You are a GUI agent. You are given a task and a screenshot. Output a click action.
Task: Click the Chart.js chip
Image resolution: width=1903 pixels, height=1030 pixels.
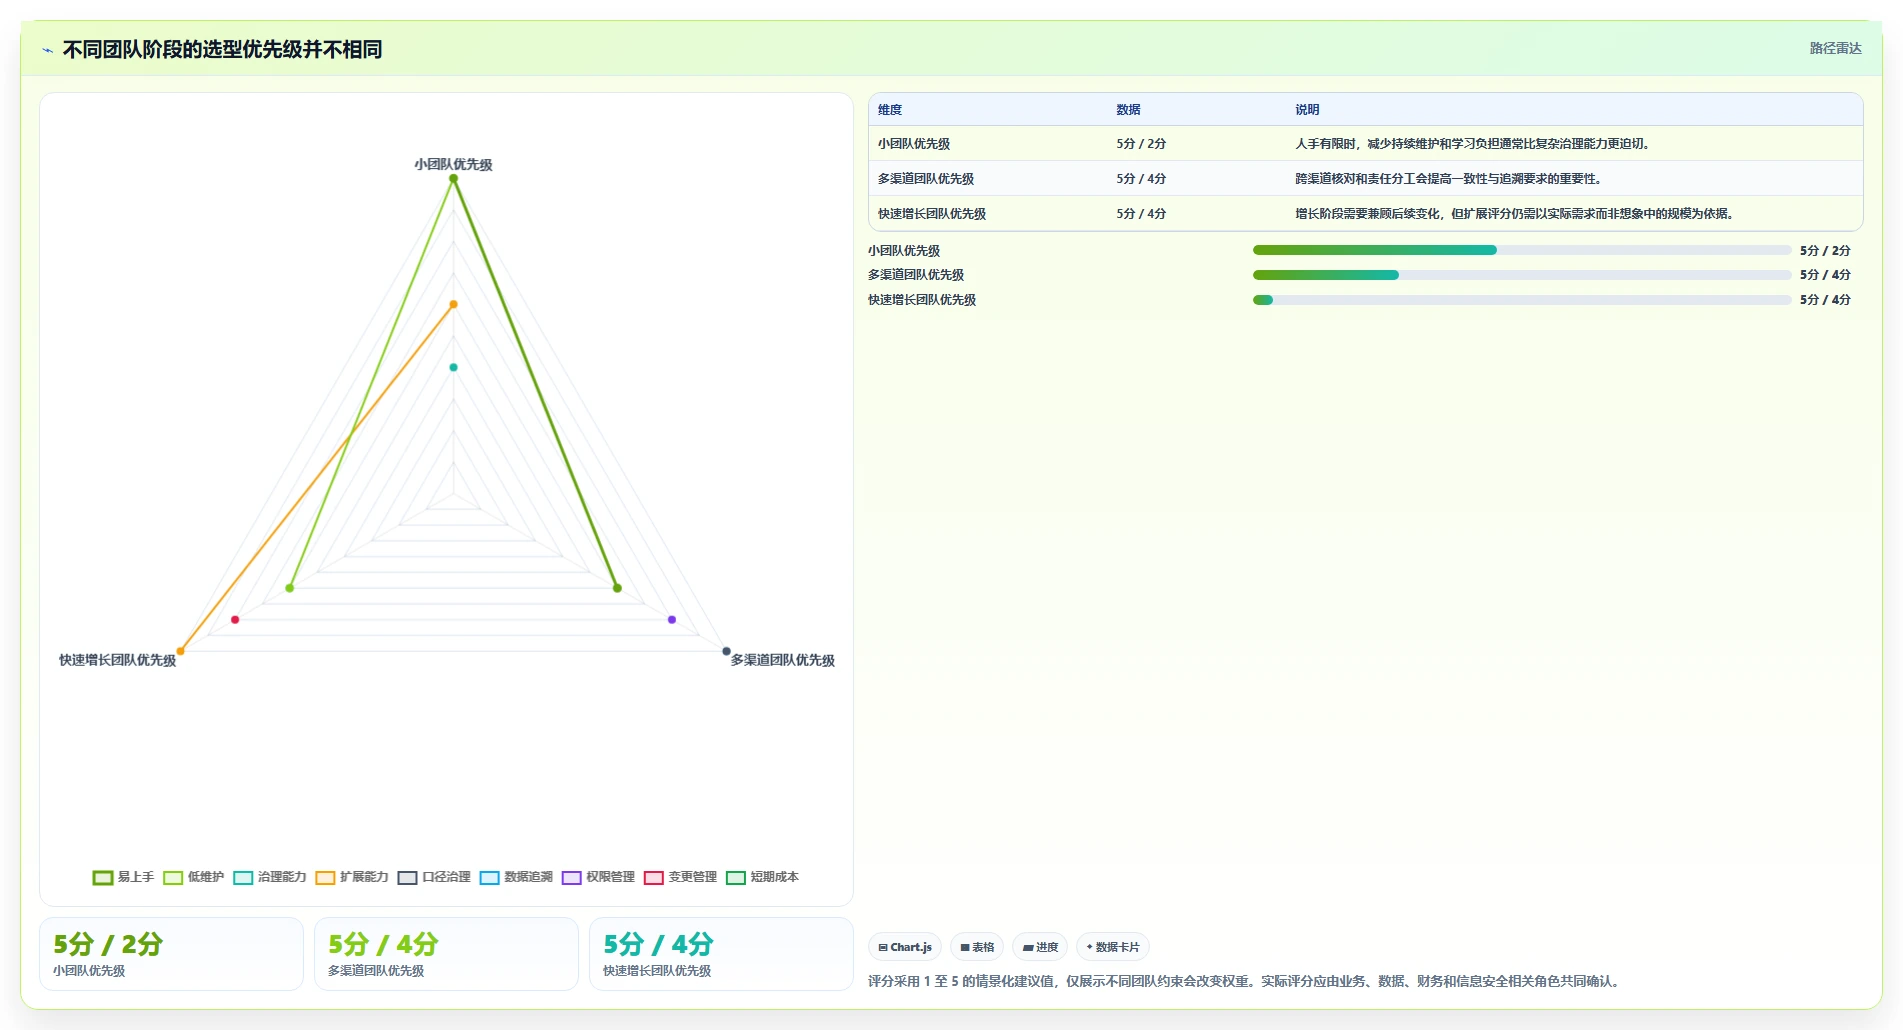[x=905, y=947]
